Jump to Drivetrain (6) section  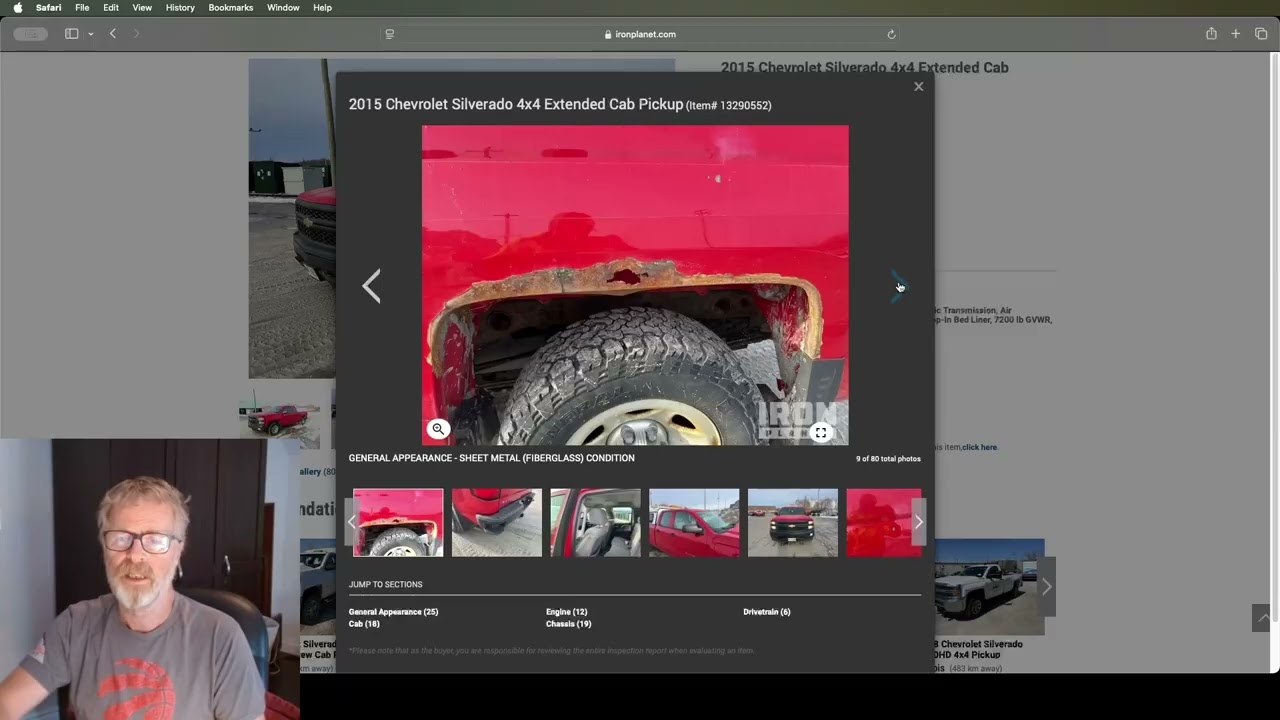pos(767,612)
